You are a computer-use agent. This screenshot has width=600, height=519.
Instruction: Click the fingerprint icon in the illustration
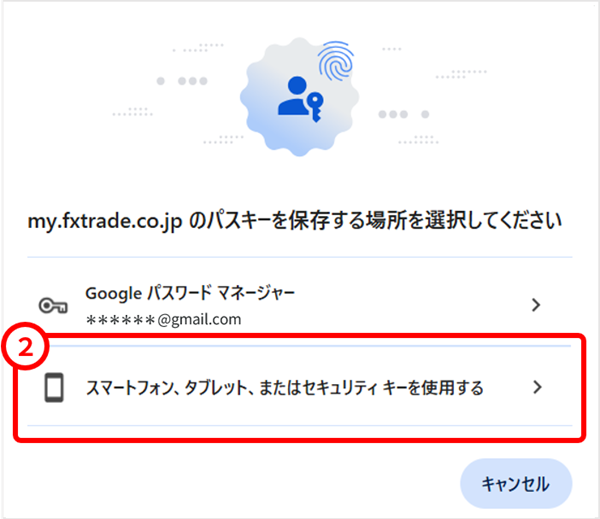336,61
